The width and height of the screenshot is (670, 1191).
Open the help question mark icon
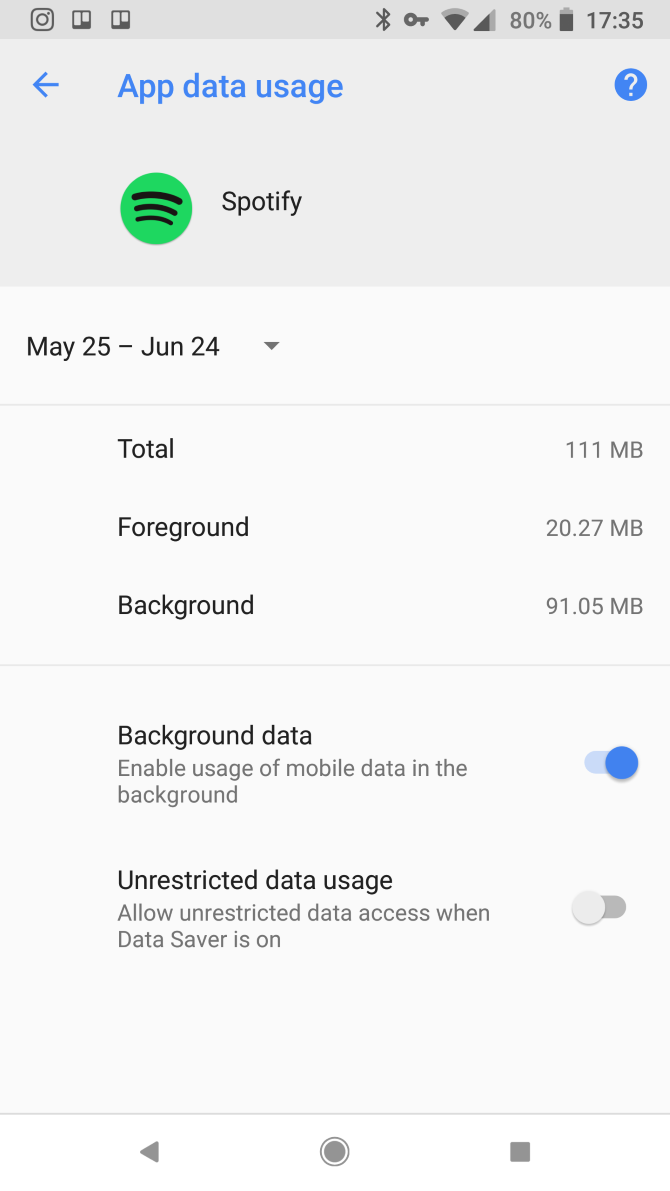coord(630,86)
